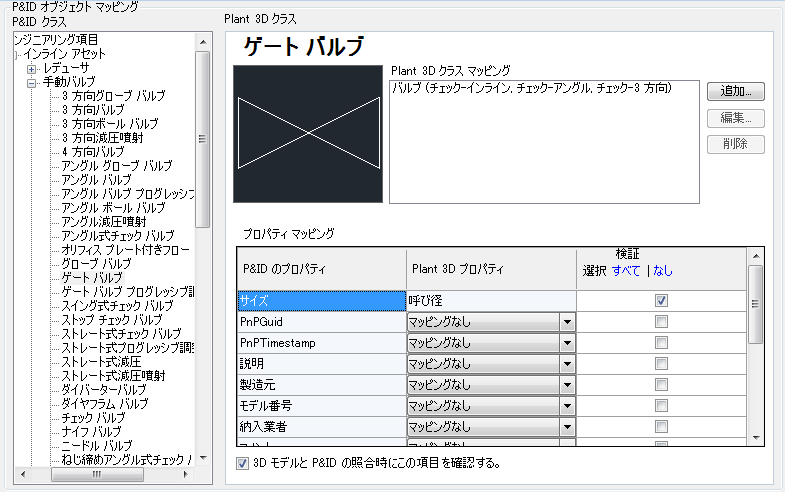The image size is (785, 492).
Task: Select ストップ チェック バルブ tree item
Action: pyautogui.click(x=112, y=320)
